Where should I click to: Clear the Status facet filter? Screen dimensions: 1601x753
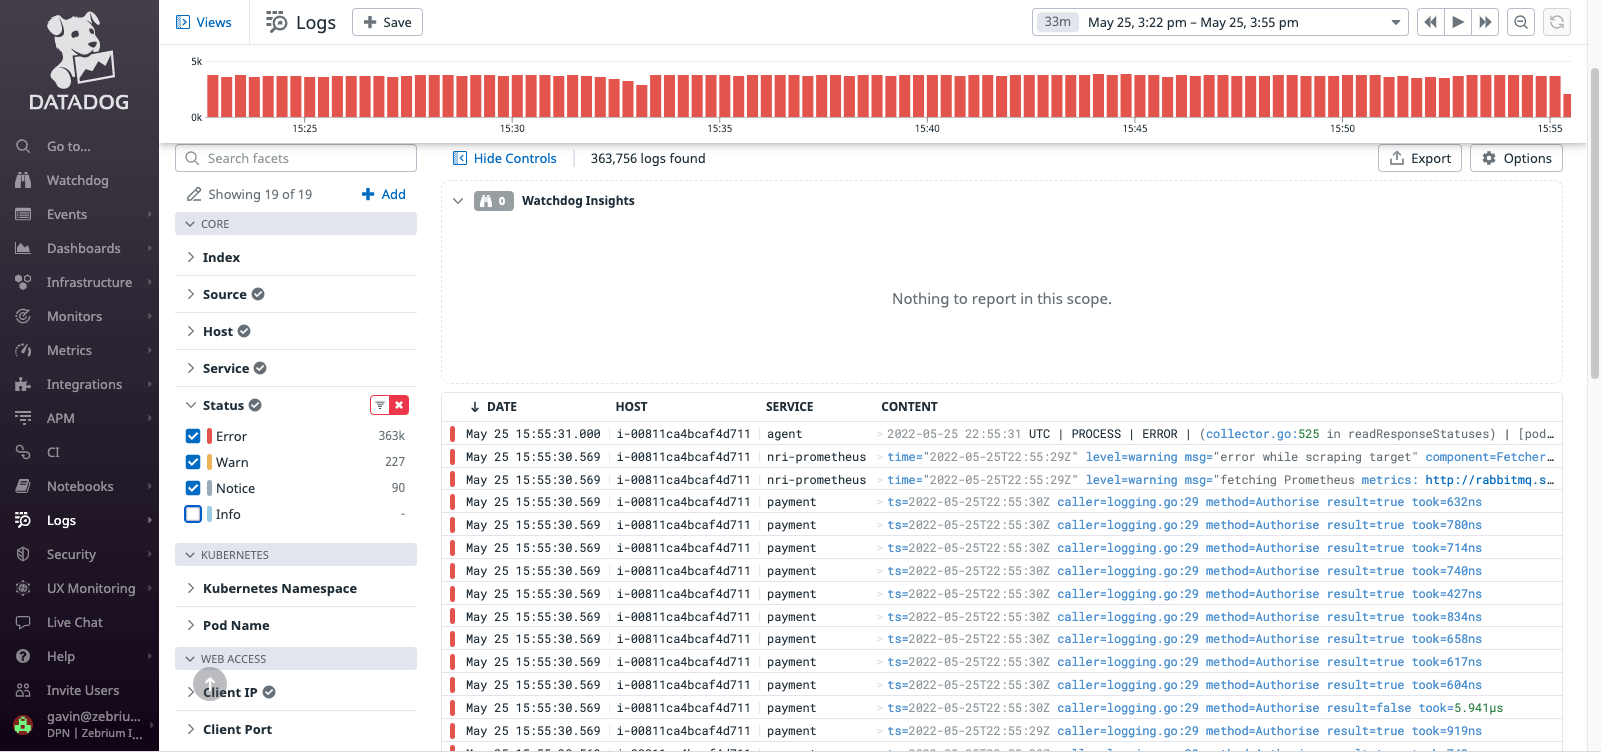[399, 405]
